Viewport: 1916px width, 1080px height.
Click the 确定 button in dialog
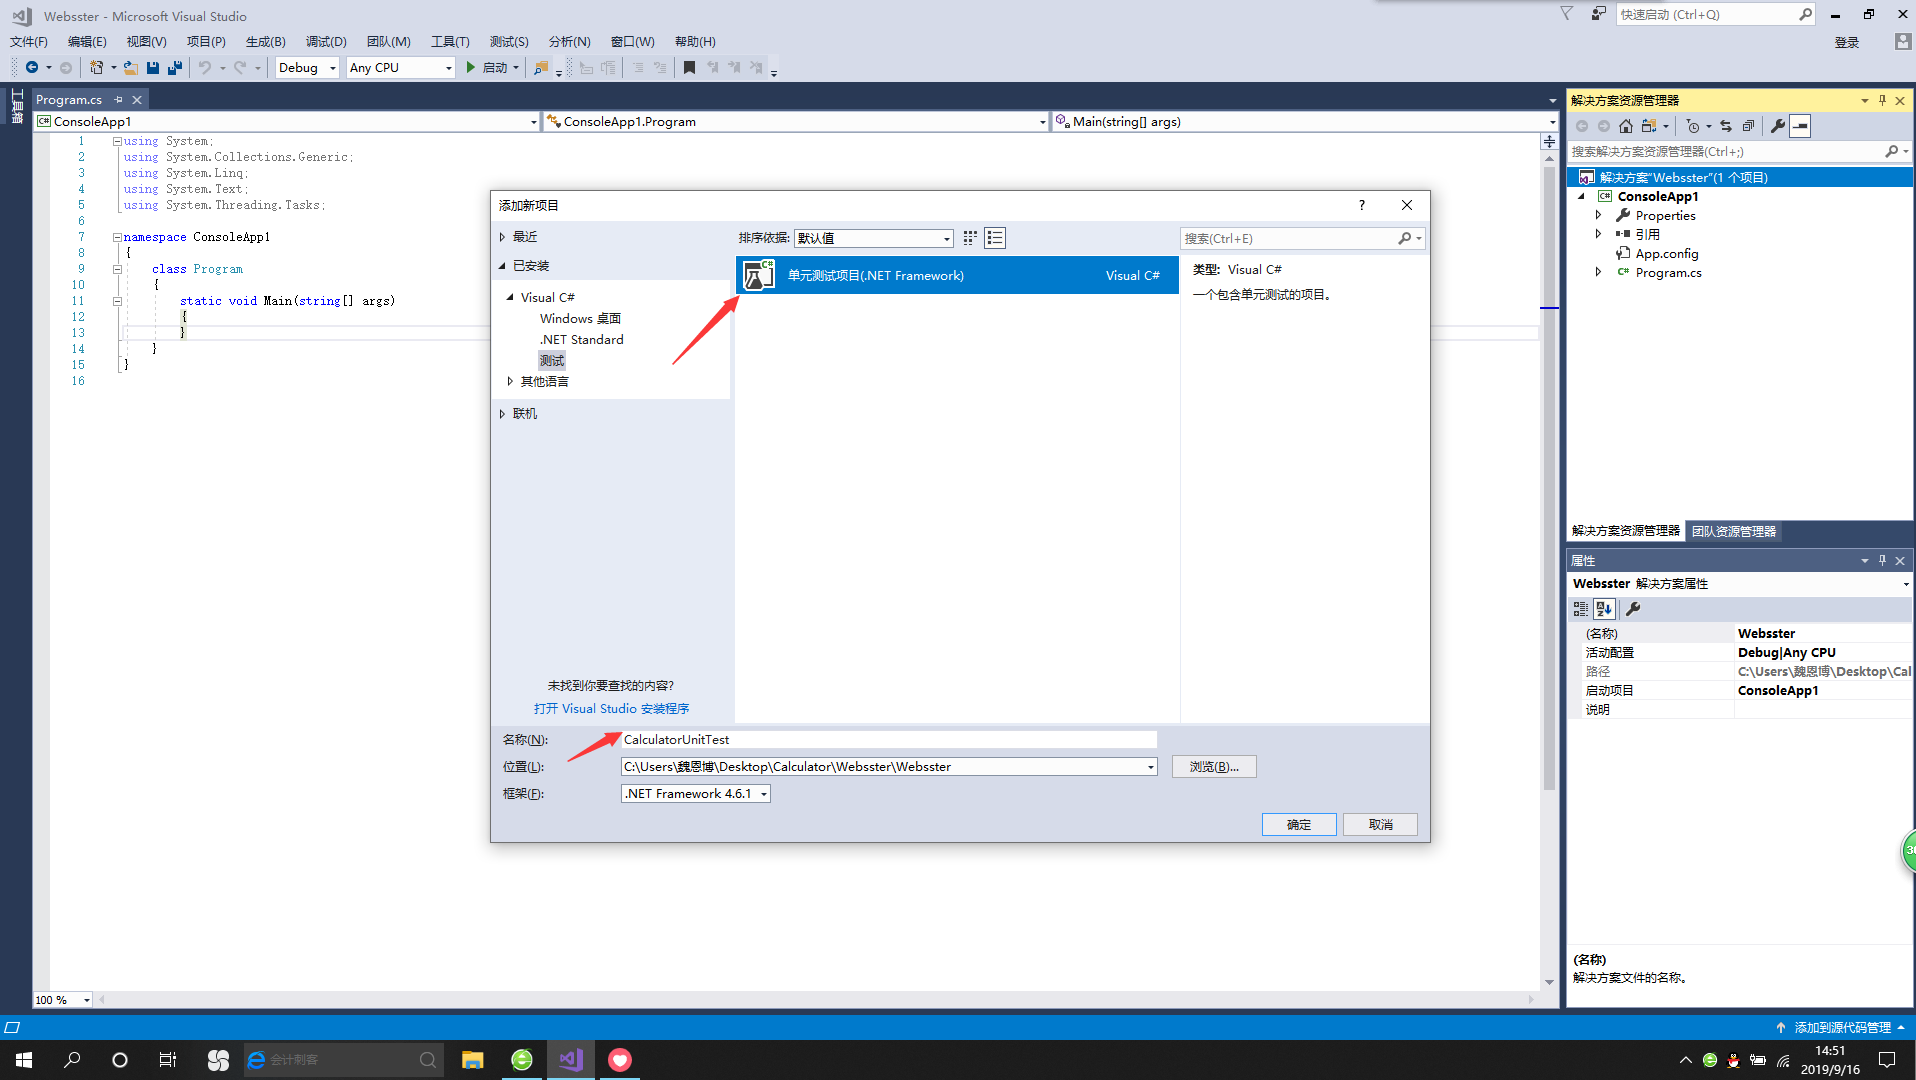point(1299,824)
